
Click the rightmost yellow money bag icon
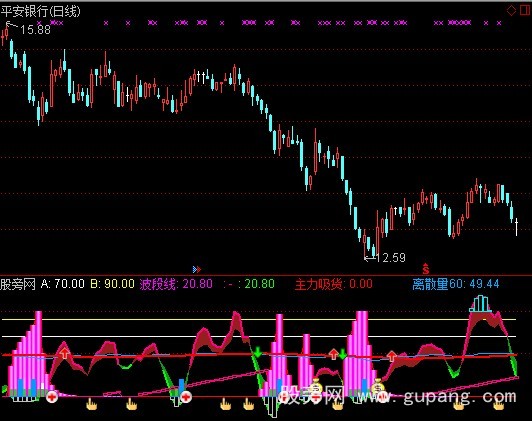(x=377, y=386)
